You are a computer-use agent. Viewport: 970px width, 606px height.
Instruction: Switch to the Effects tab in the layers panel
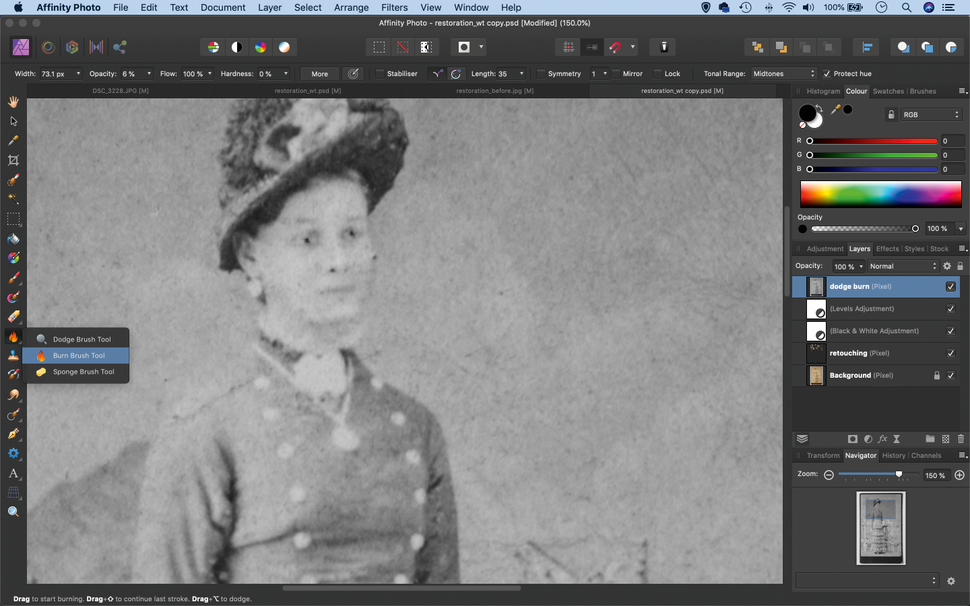coord(887,248)
